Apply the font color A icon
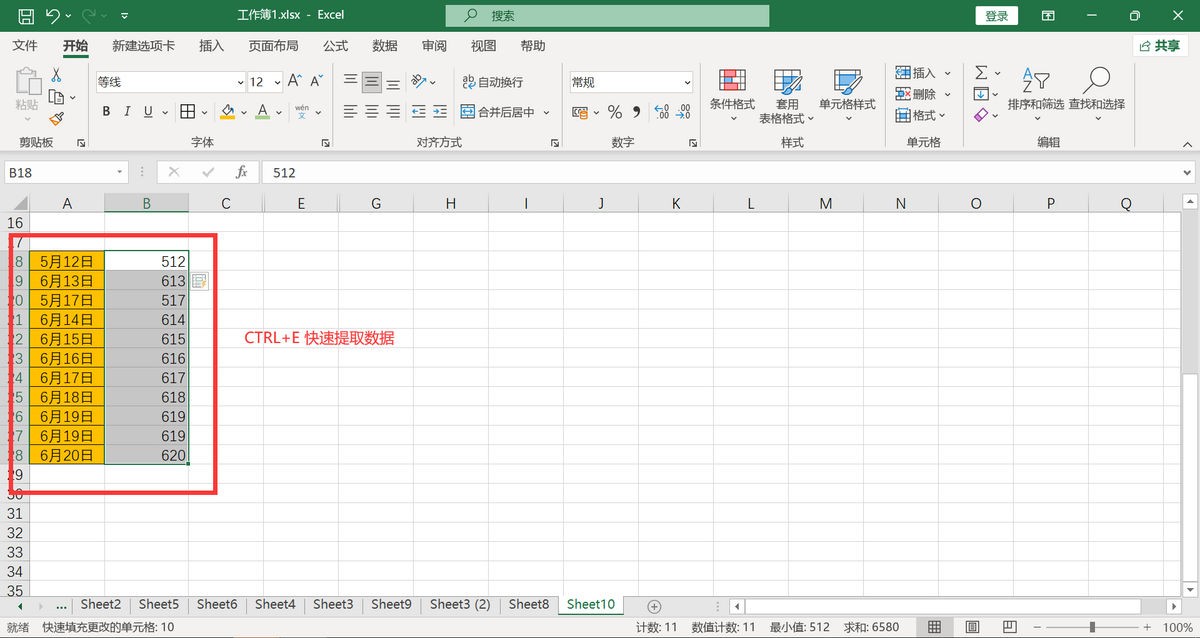This screenshot has height=638, width=1200. [x=262, y=112]
